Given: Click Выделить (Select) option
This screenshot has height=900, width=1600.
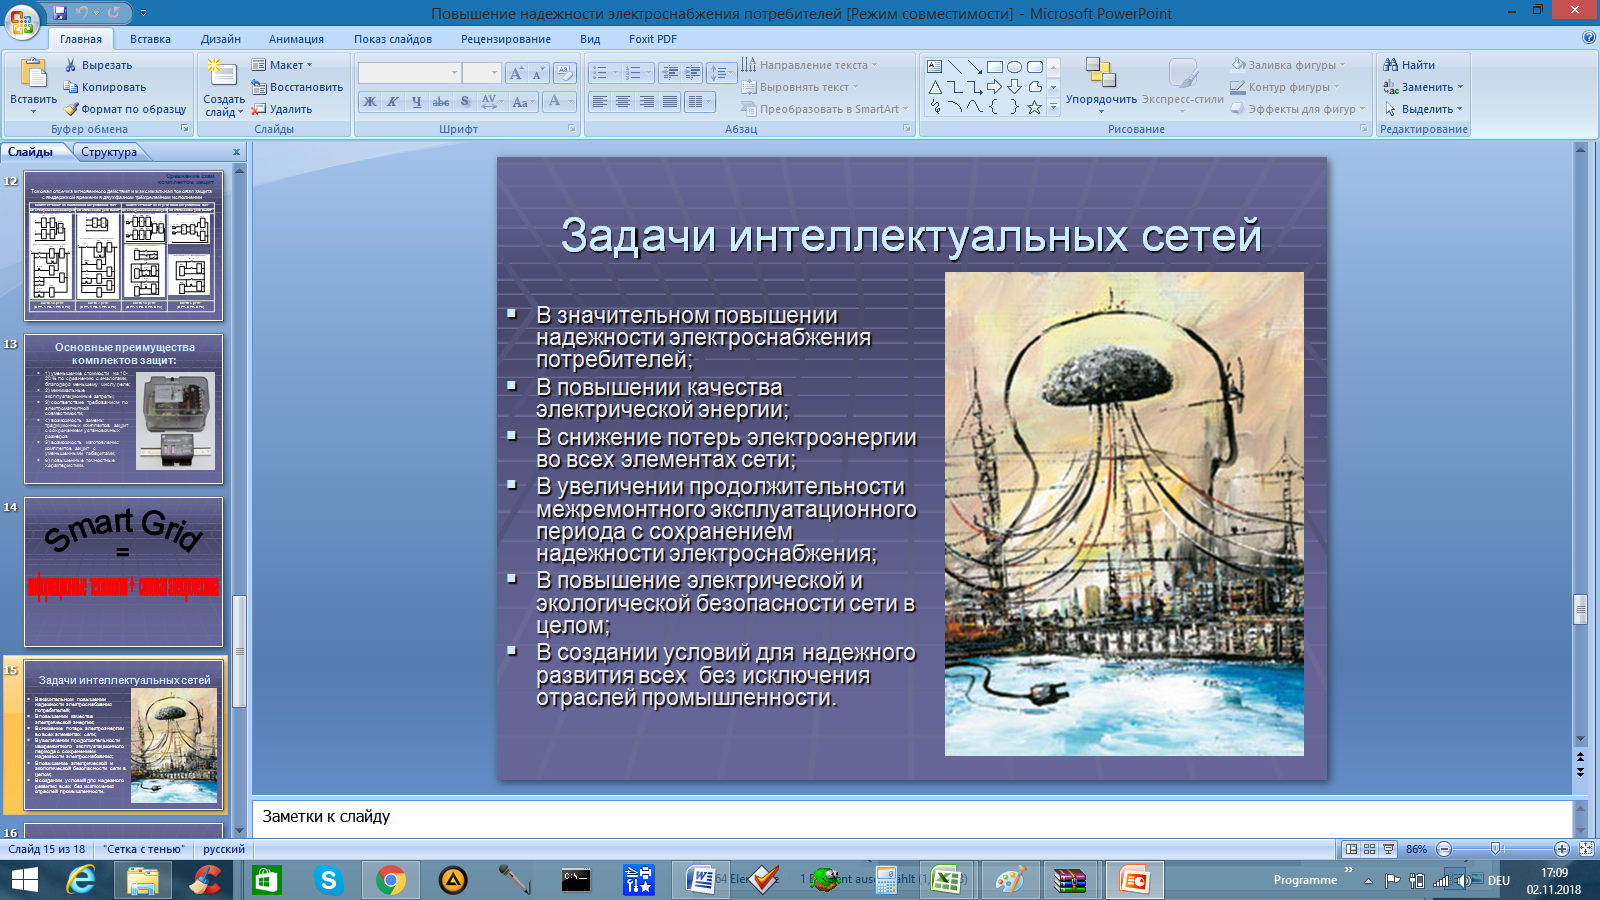Looking at the screenshot, I should [x=1423, y=109].
